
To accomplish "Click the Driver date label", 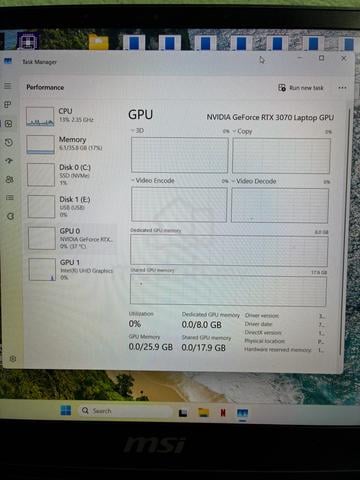I will tap(258, 324).
